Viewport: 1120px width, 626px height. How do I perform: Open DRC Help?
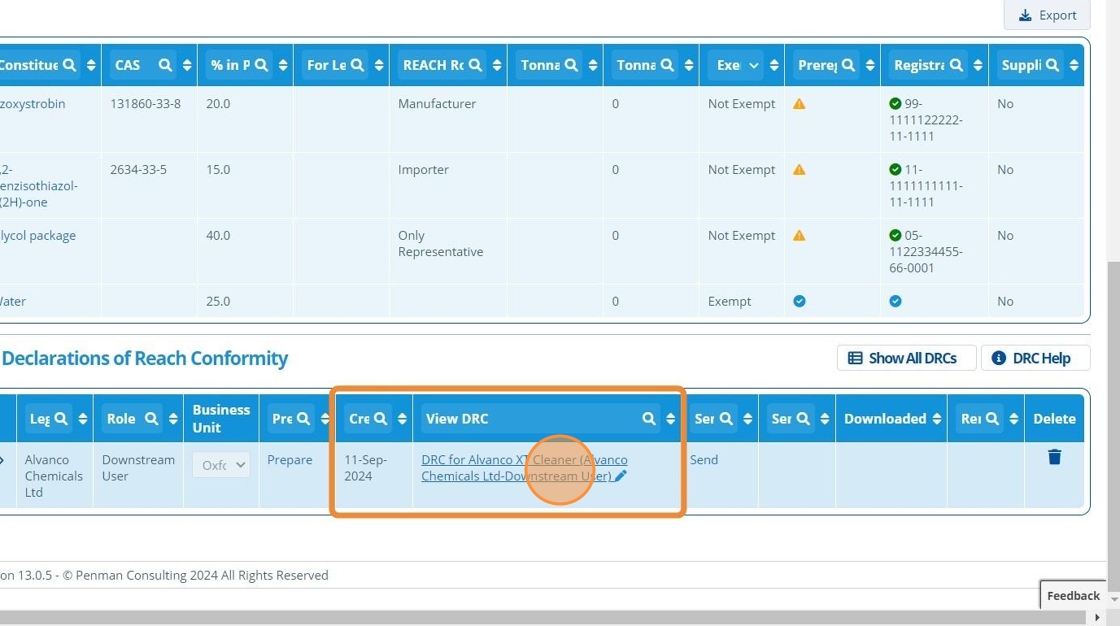coord(1035,358)
